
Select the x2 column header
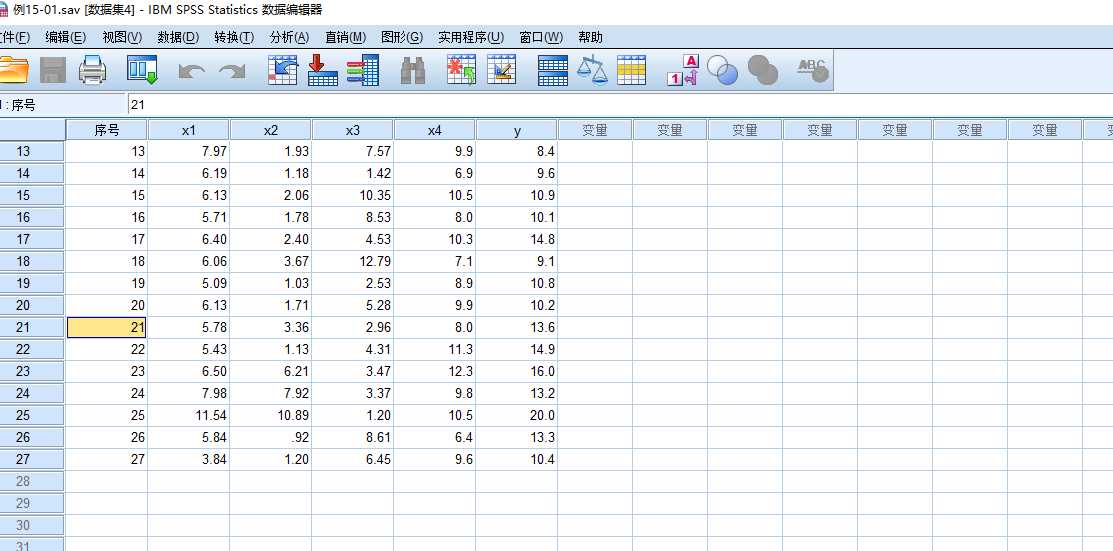[270, 130]
